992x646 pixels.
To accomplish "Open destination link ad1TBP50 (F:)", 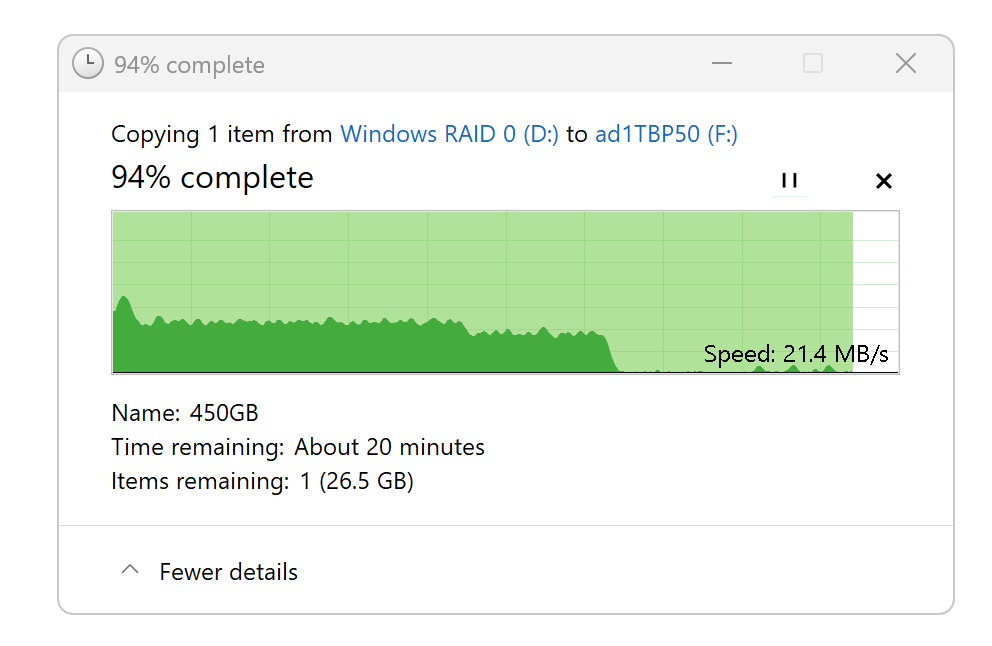I will (666, 134).
